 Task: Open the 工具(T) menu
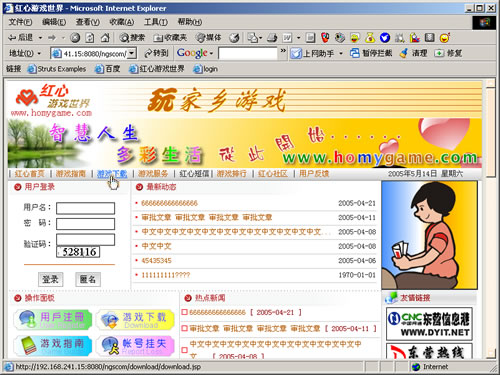click(x=156, y=22)
